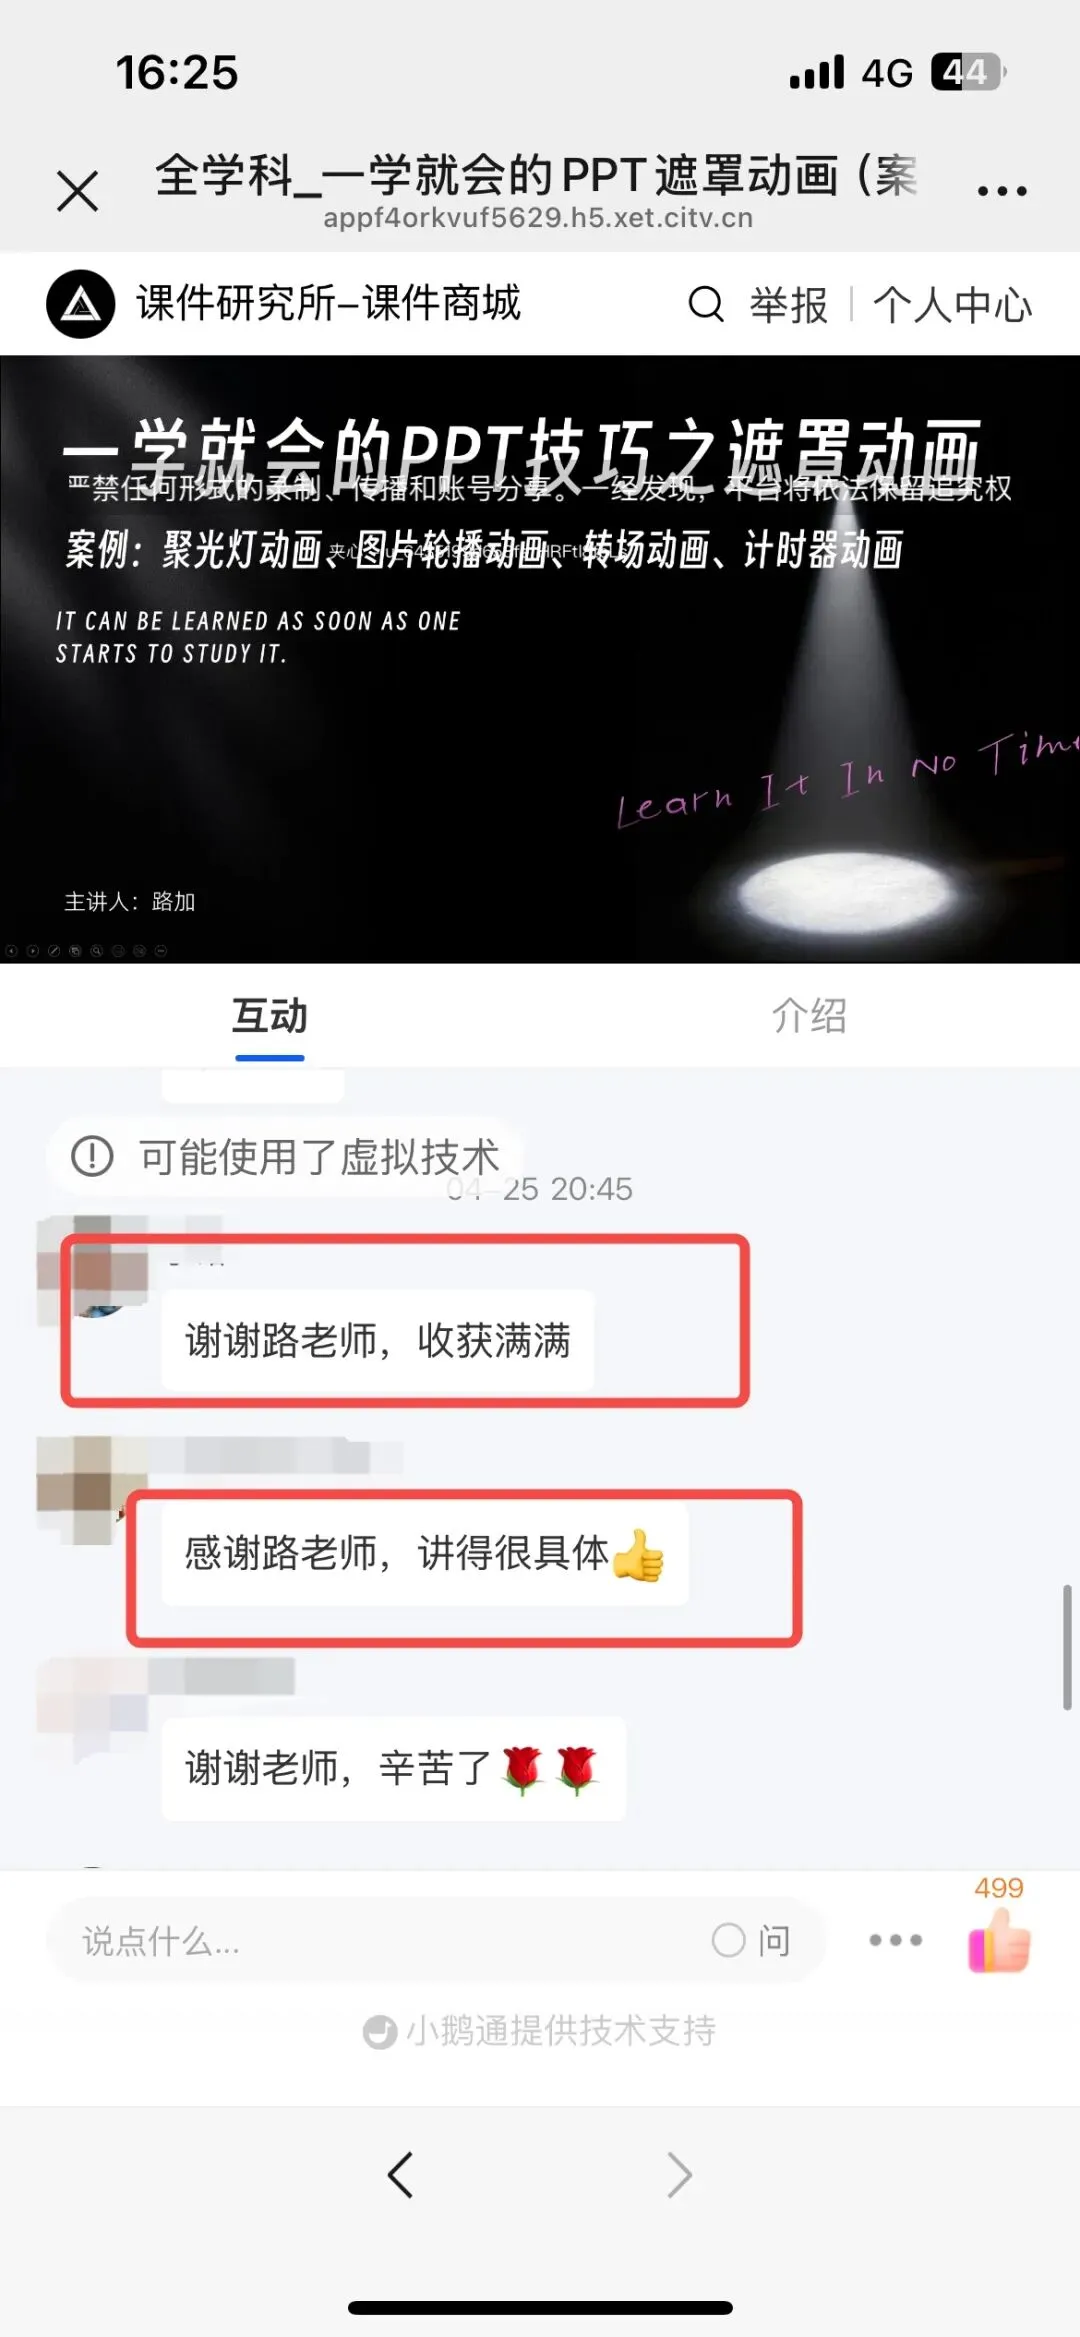Screen dimensions: 1080x2337
Task: Switch to the 互动 tab
Action: [x=270, y=1016]
